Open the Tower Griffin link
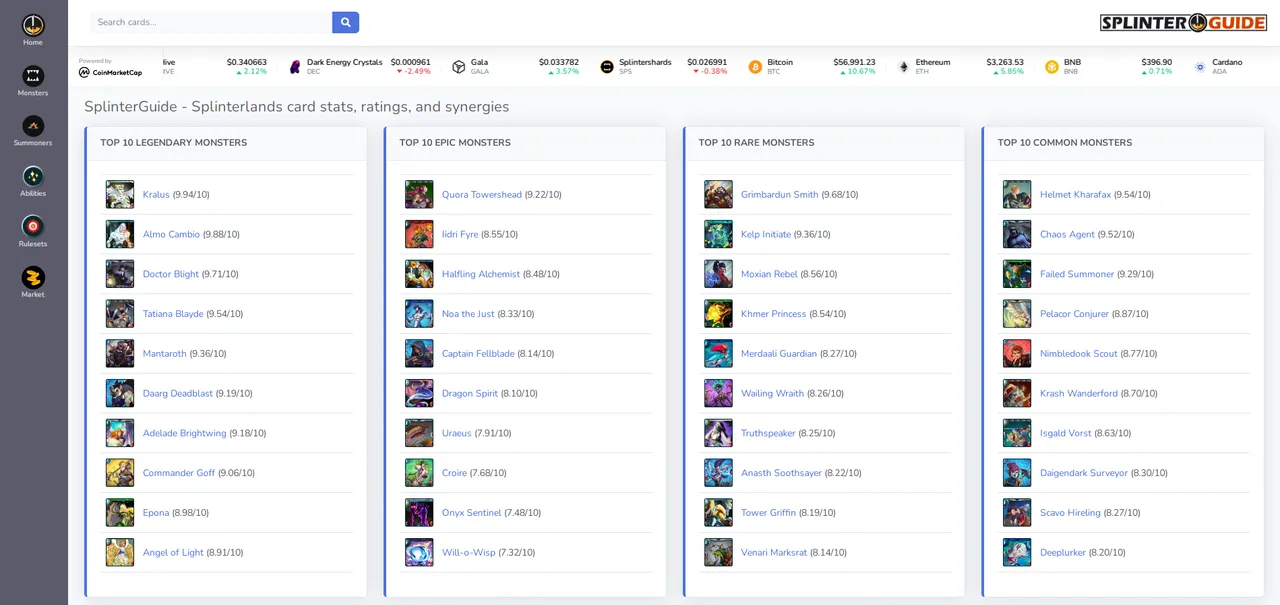Viewport: 1280px width, 605px height. pyautogui.click(x=768, y=513)
